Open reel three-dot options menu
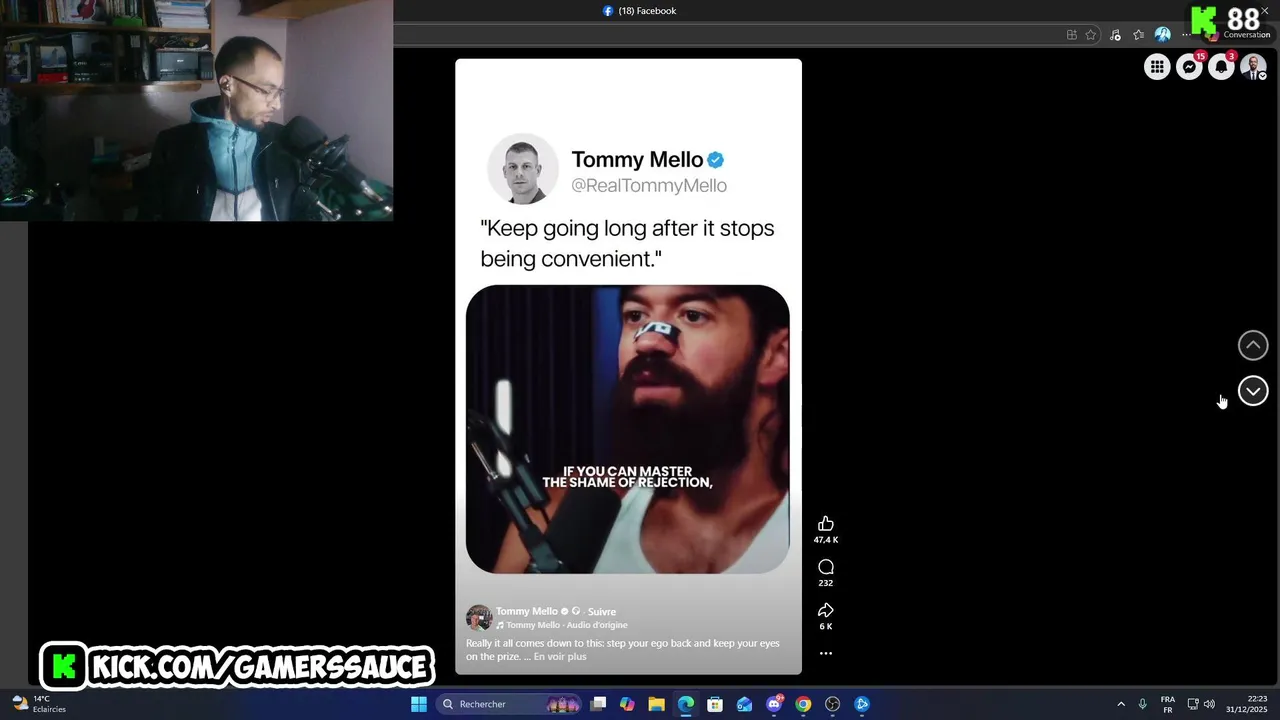Viewport: 1280px width, 720px height. click(826, 653)
